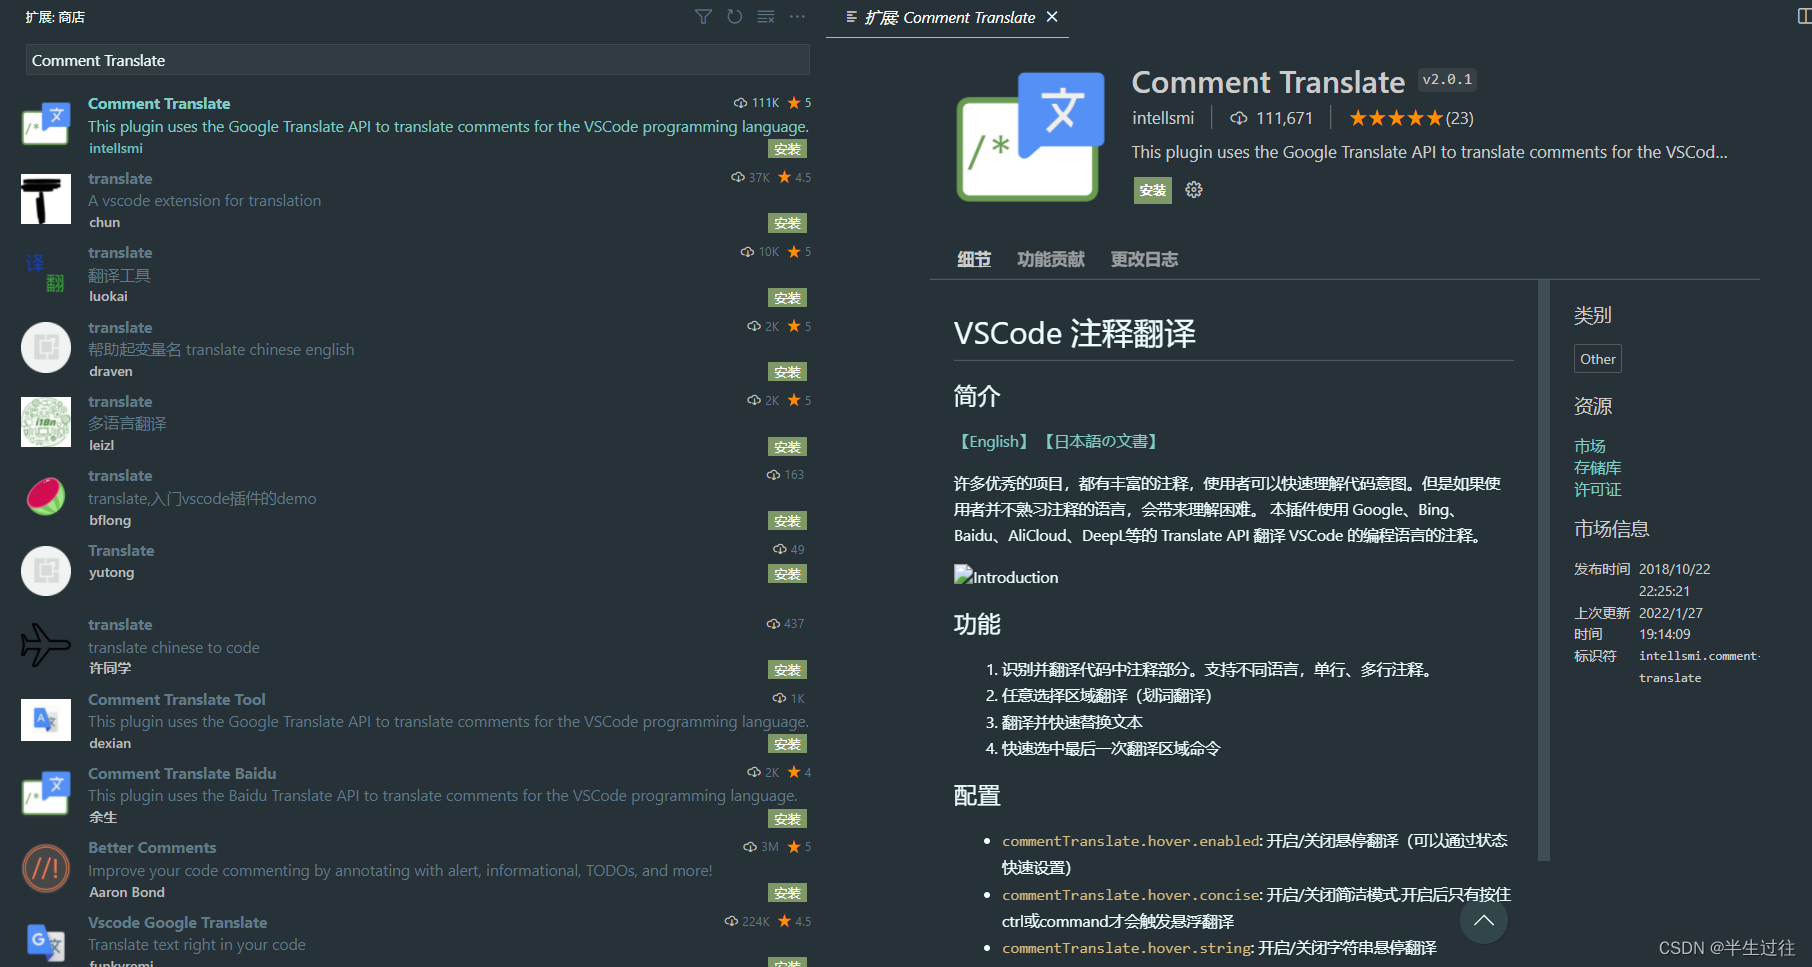
Task: Click the broken Introduction image
Action: click(1006, 577)
